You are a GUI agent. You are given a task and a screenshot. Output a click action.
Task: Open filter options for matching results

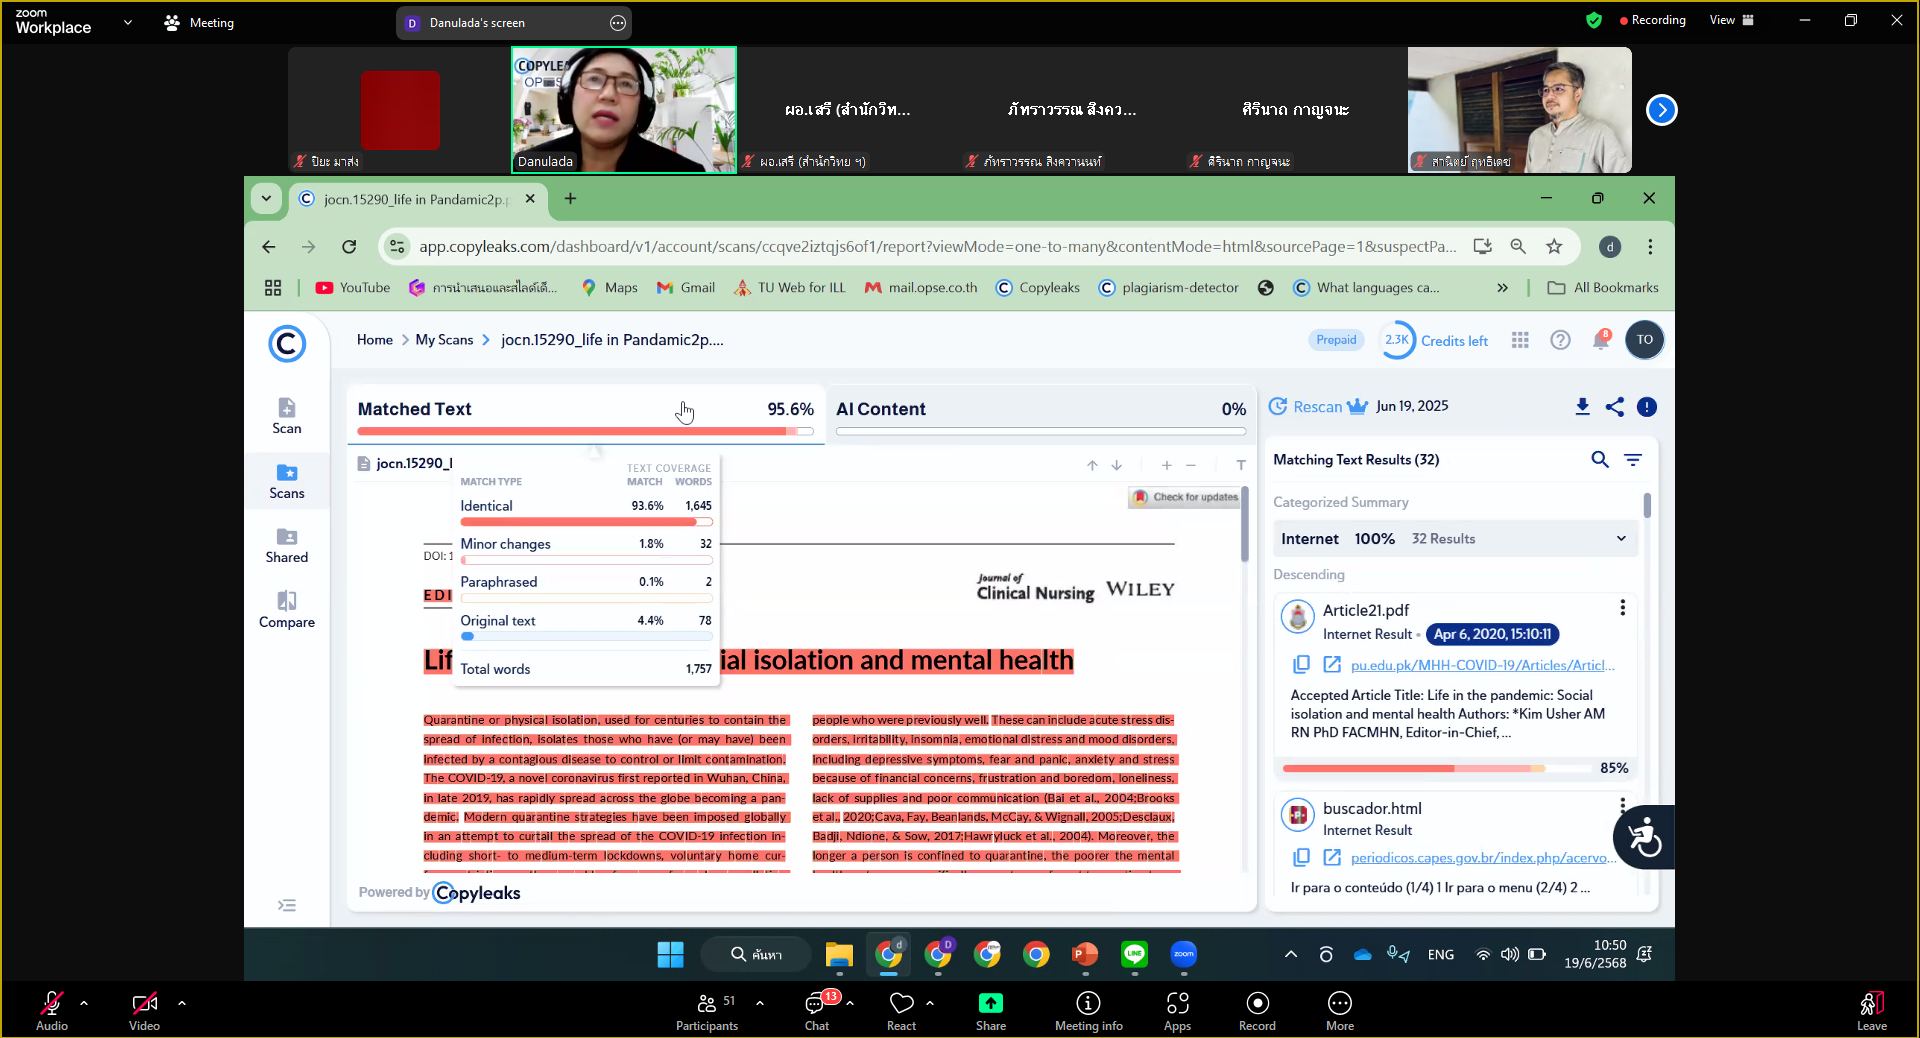pyautogui.click(x=1633, y=459)
